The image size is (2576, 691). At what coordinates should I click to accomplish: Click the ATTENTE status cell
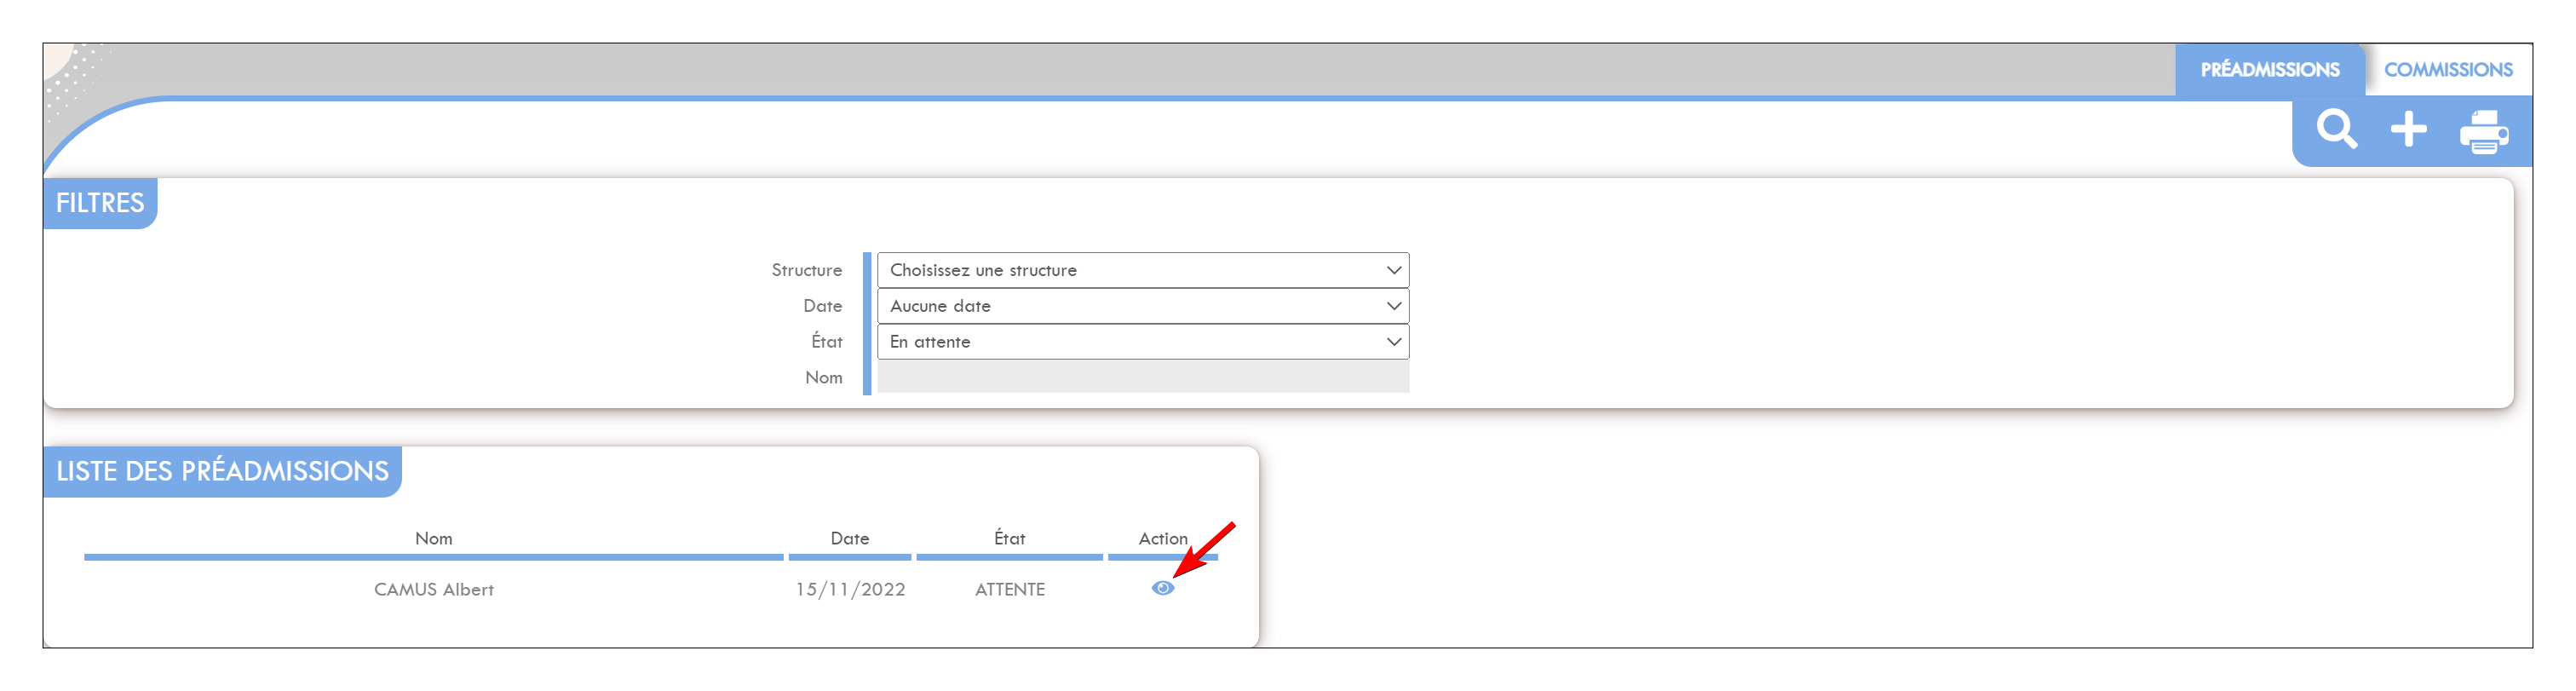point(1009,590)
